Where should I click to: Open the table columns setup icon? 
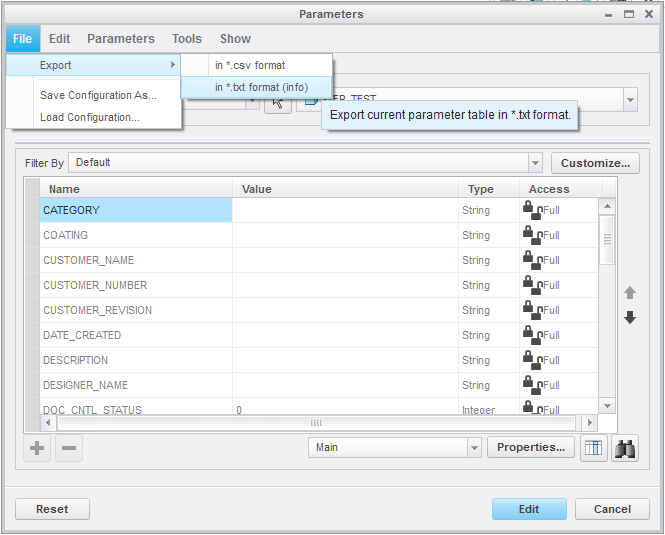click(x=593, y=448)
